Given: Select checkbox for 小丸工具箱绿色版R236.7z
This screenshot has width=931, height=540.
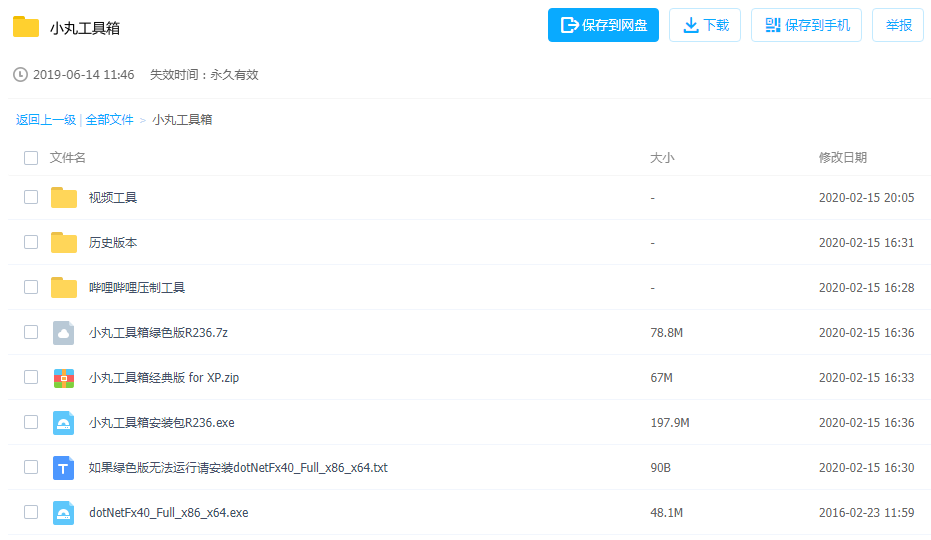Looking at the screenshot, I should [31, 332].
